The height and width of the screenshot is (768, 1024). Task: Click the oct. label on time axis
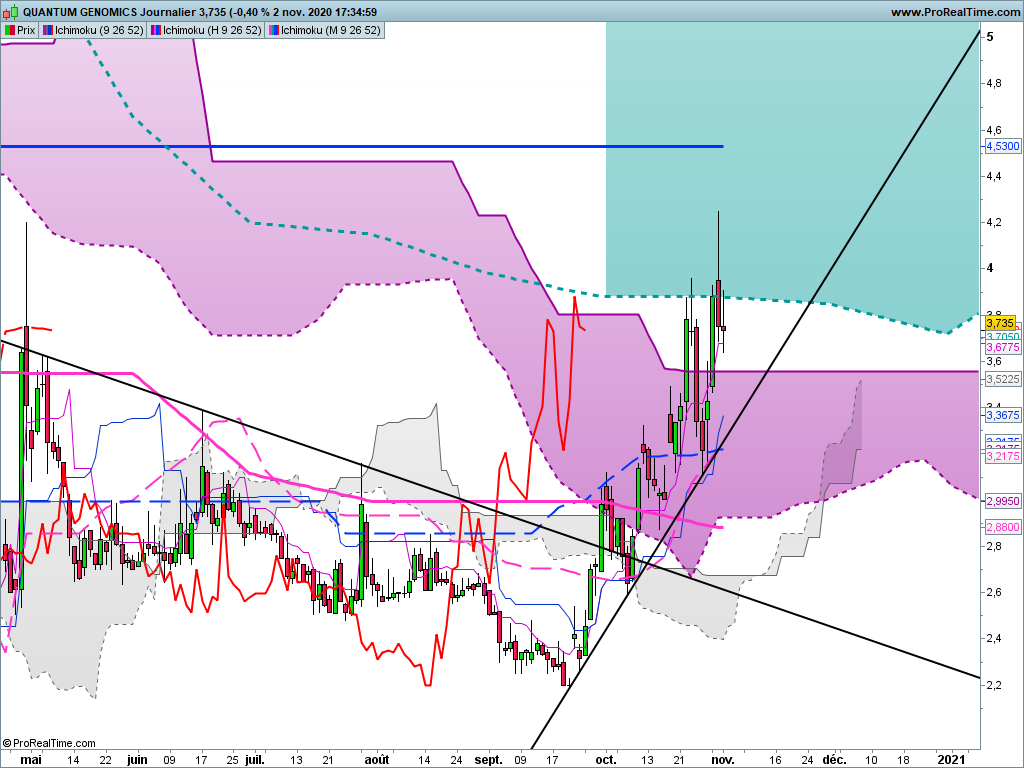coord(605,760)
